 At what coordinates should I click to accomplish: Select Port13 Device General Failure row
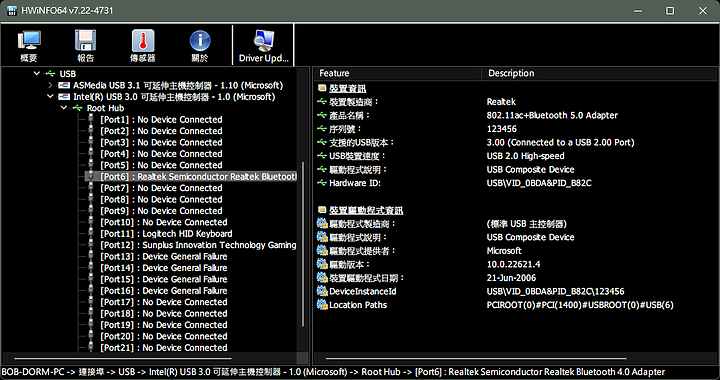coord(163,257)
